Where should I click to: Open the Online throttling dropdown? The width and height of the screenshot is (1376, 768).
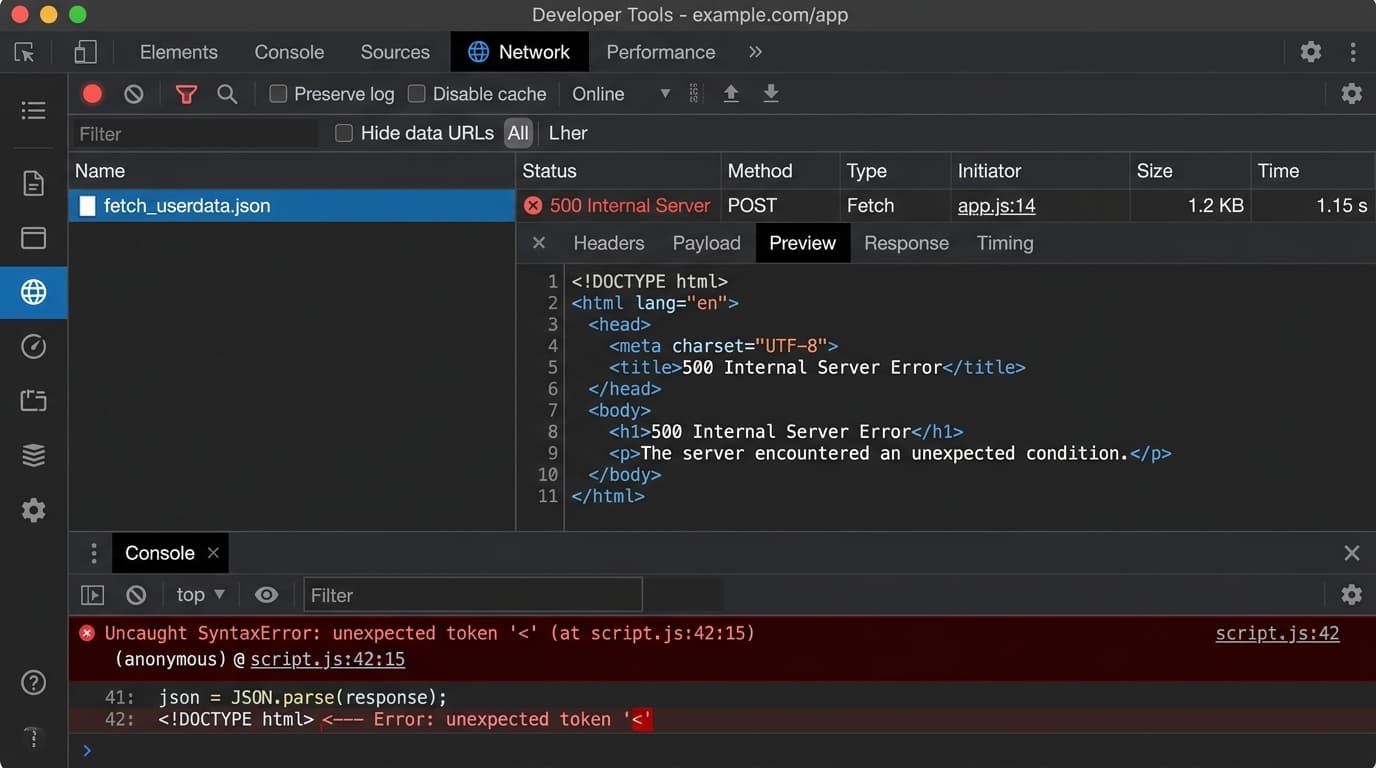pyautogui.click(x=620, y=94)
